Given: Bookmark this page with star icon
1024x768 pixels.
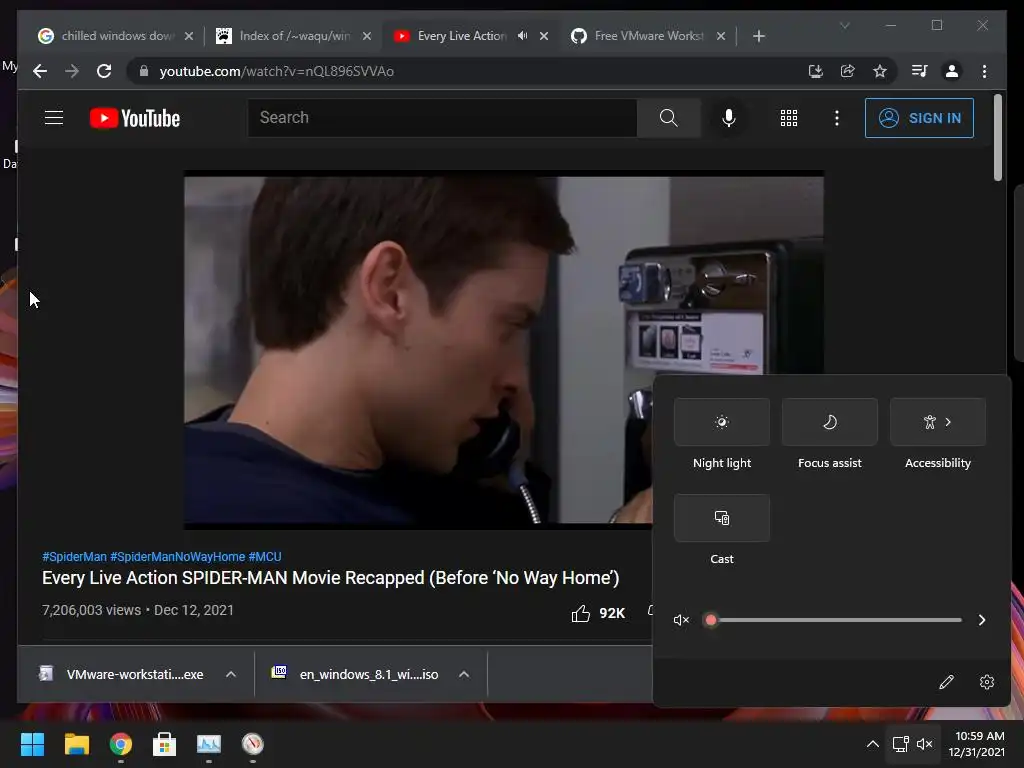Looking at the screenshot, I should coord(880,71).
